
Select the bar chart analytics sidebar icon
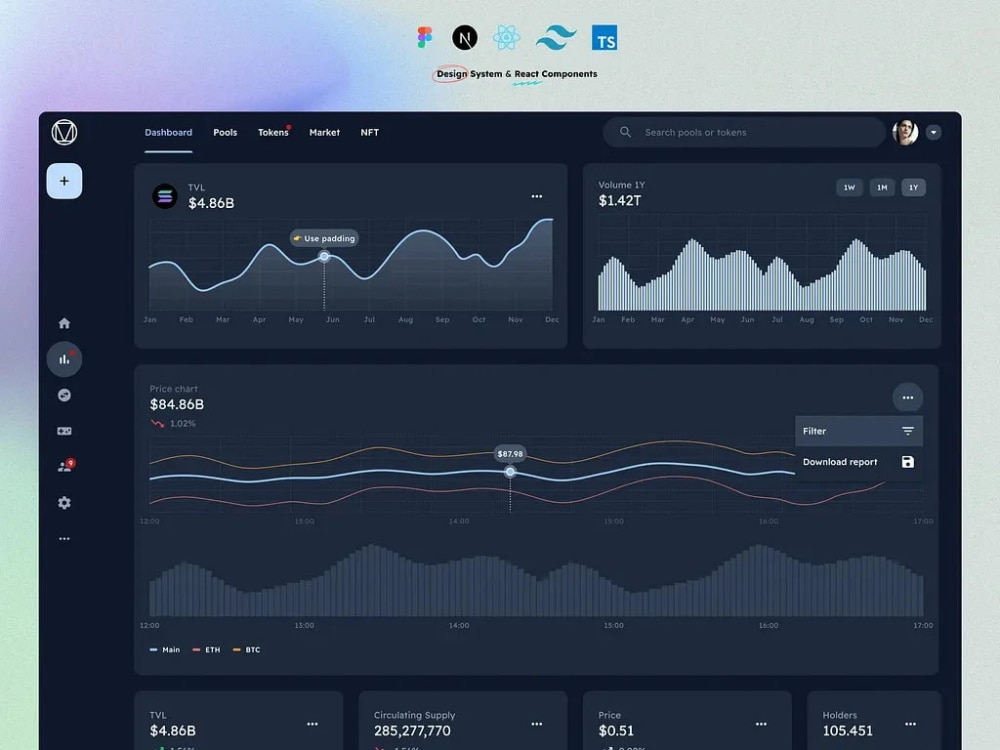[64, 359]
